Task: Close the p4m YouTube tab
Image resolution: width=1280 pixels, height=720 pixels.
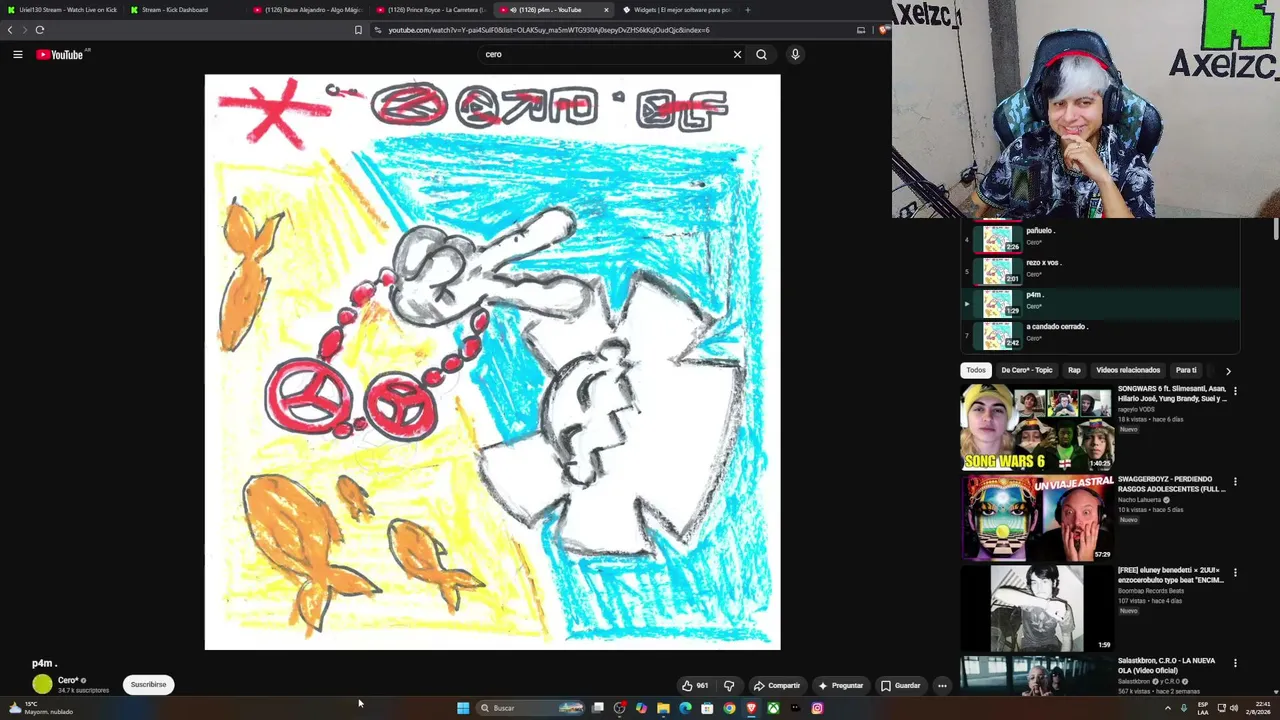Action: tap(606, 10)
